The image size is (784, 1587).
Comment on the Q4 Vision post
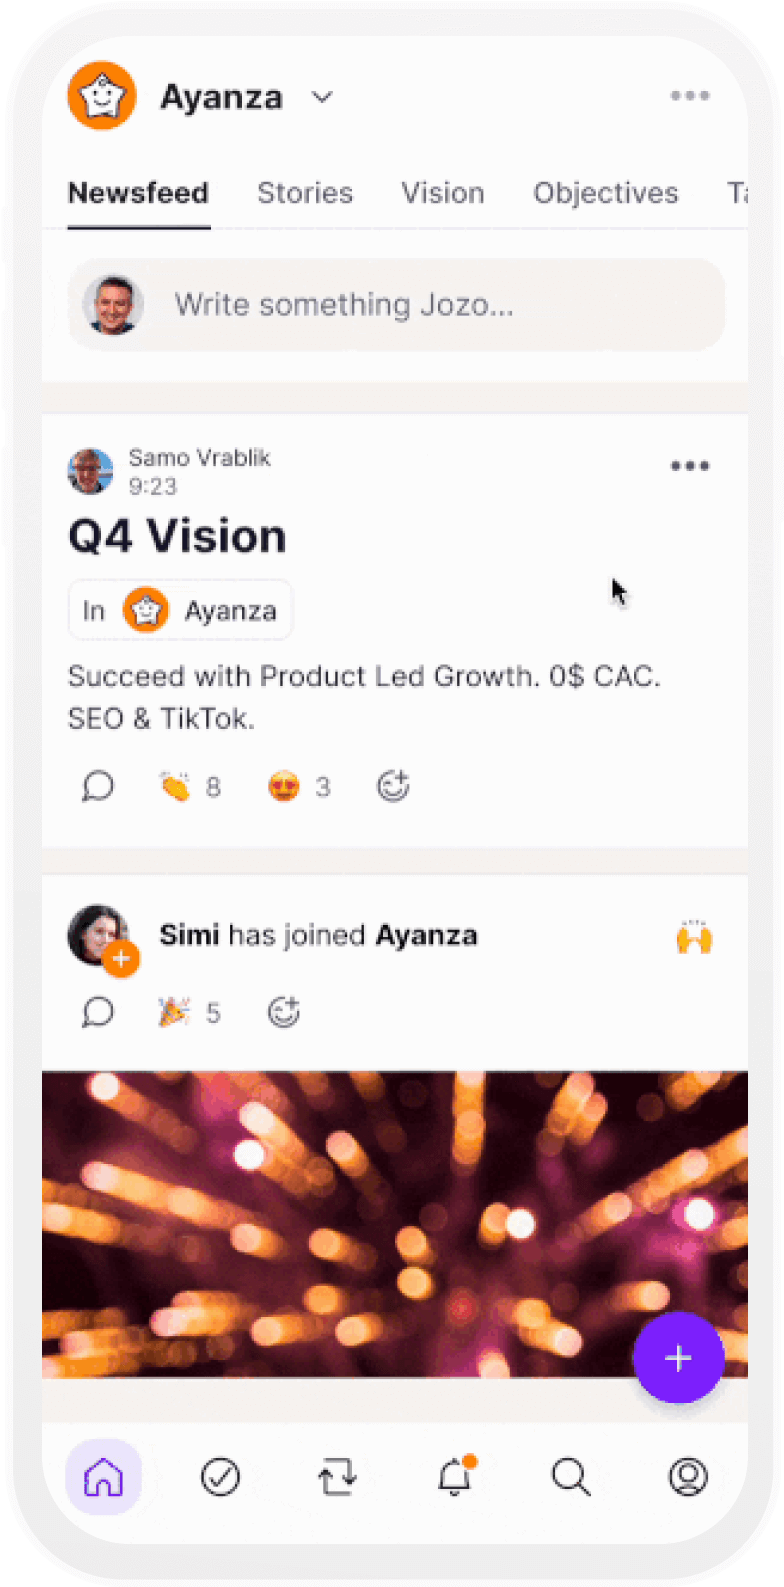pyautogui.click(x=97, y=787)
